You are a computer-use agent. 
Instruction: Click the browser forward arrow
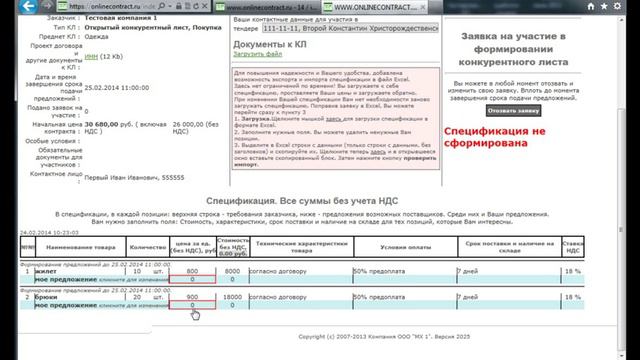pos(47,6)
